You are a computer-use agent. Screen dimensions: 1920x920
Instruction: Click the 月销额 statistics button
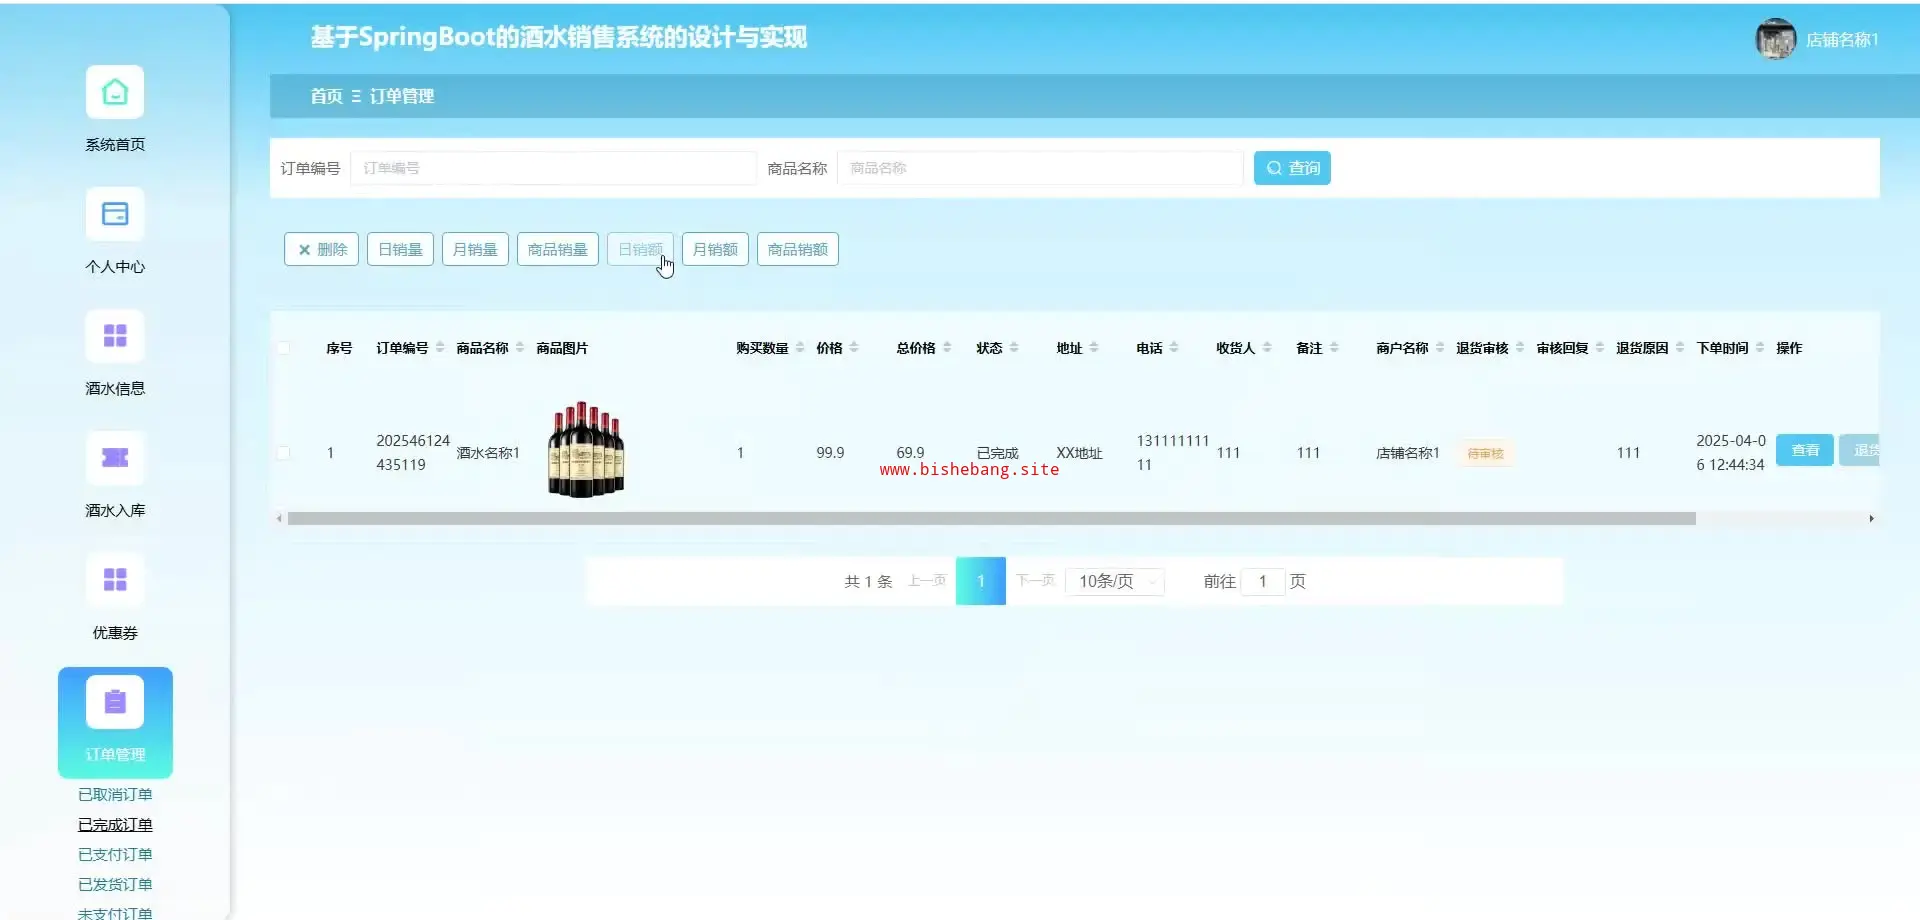coord(715,249)
